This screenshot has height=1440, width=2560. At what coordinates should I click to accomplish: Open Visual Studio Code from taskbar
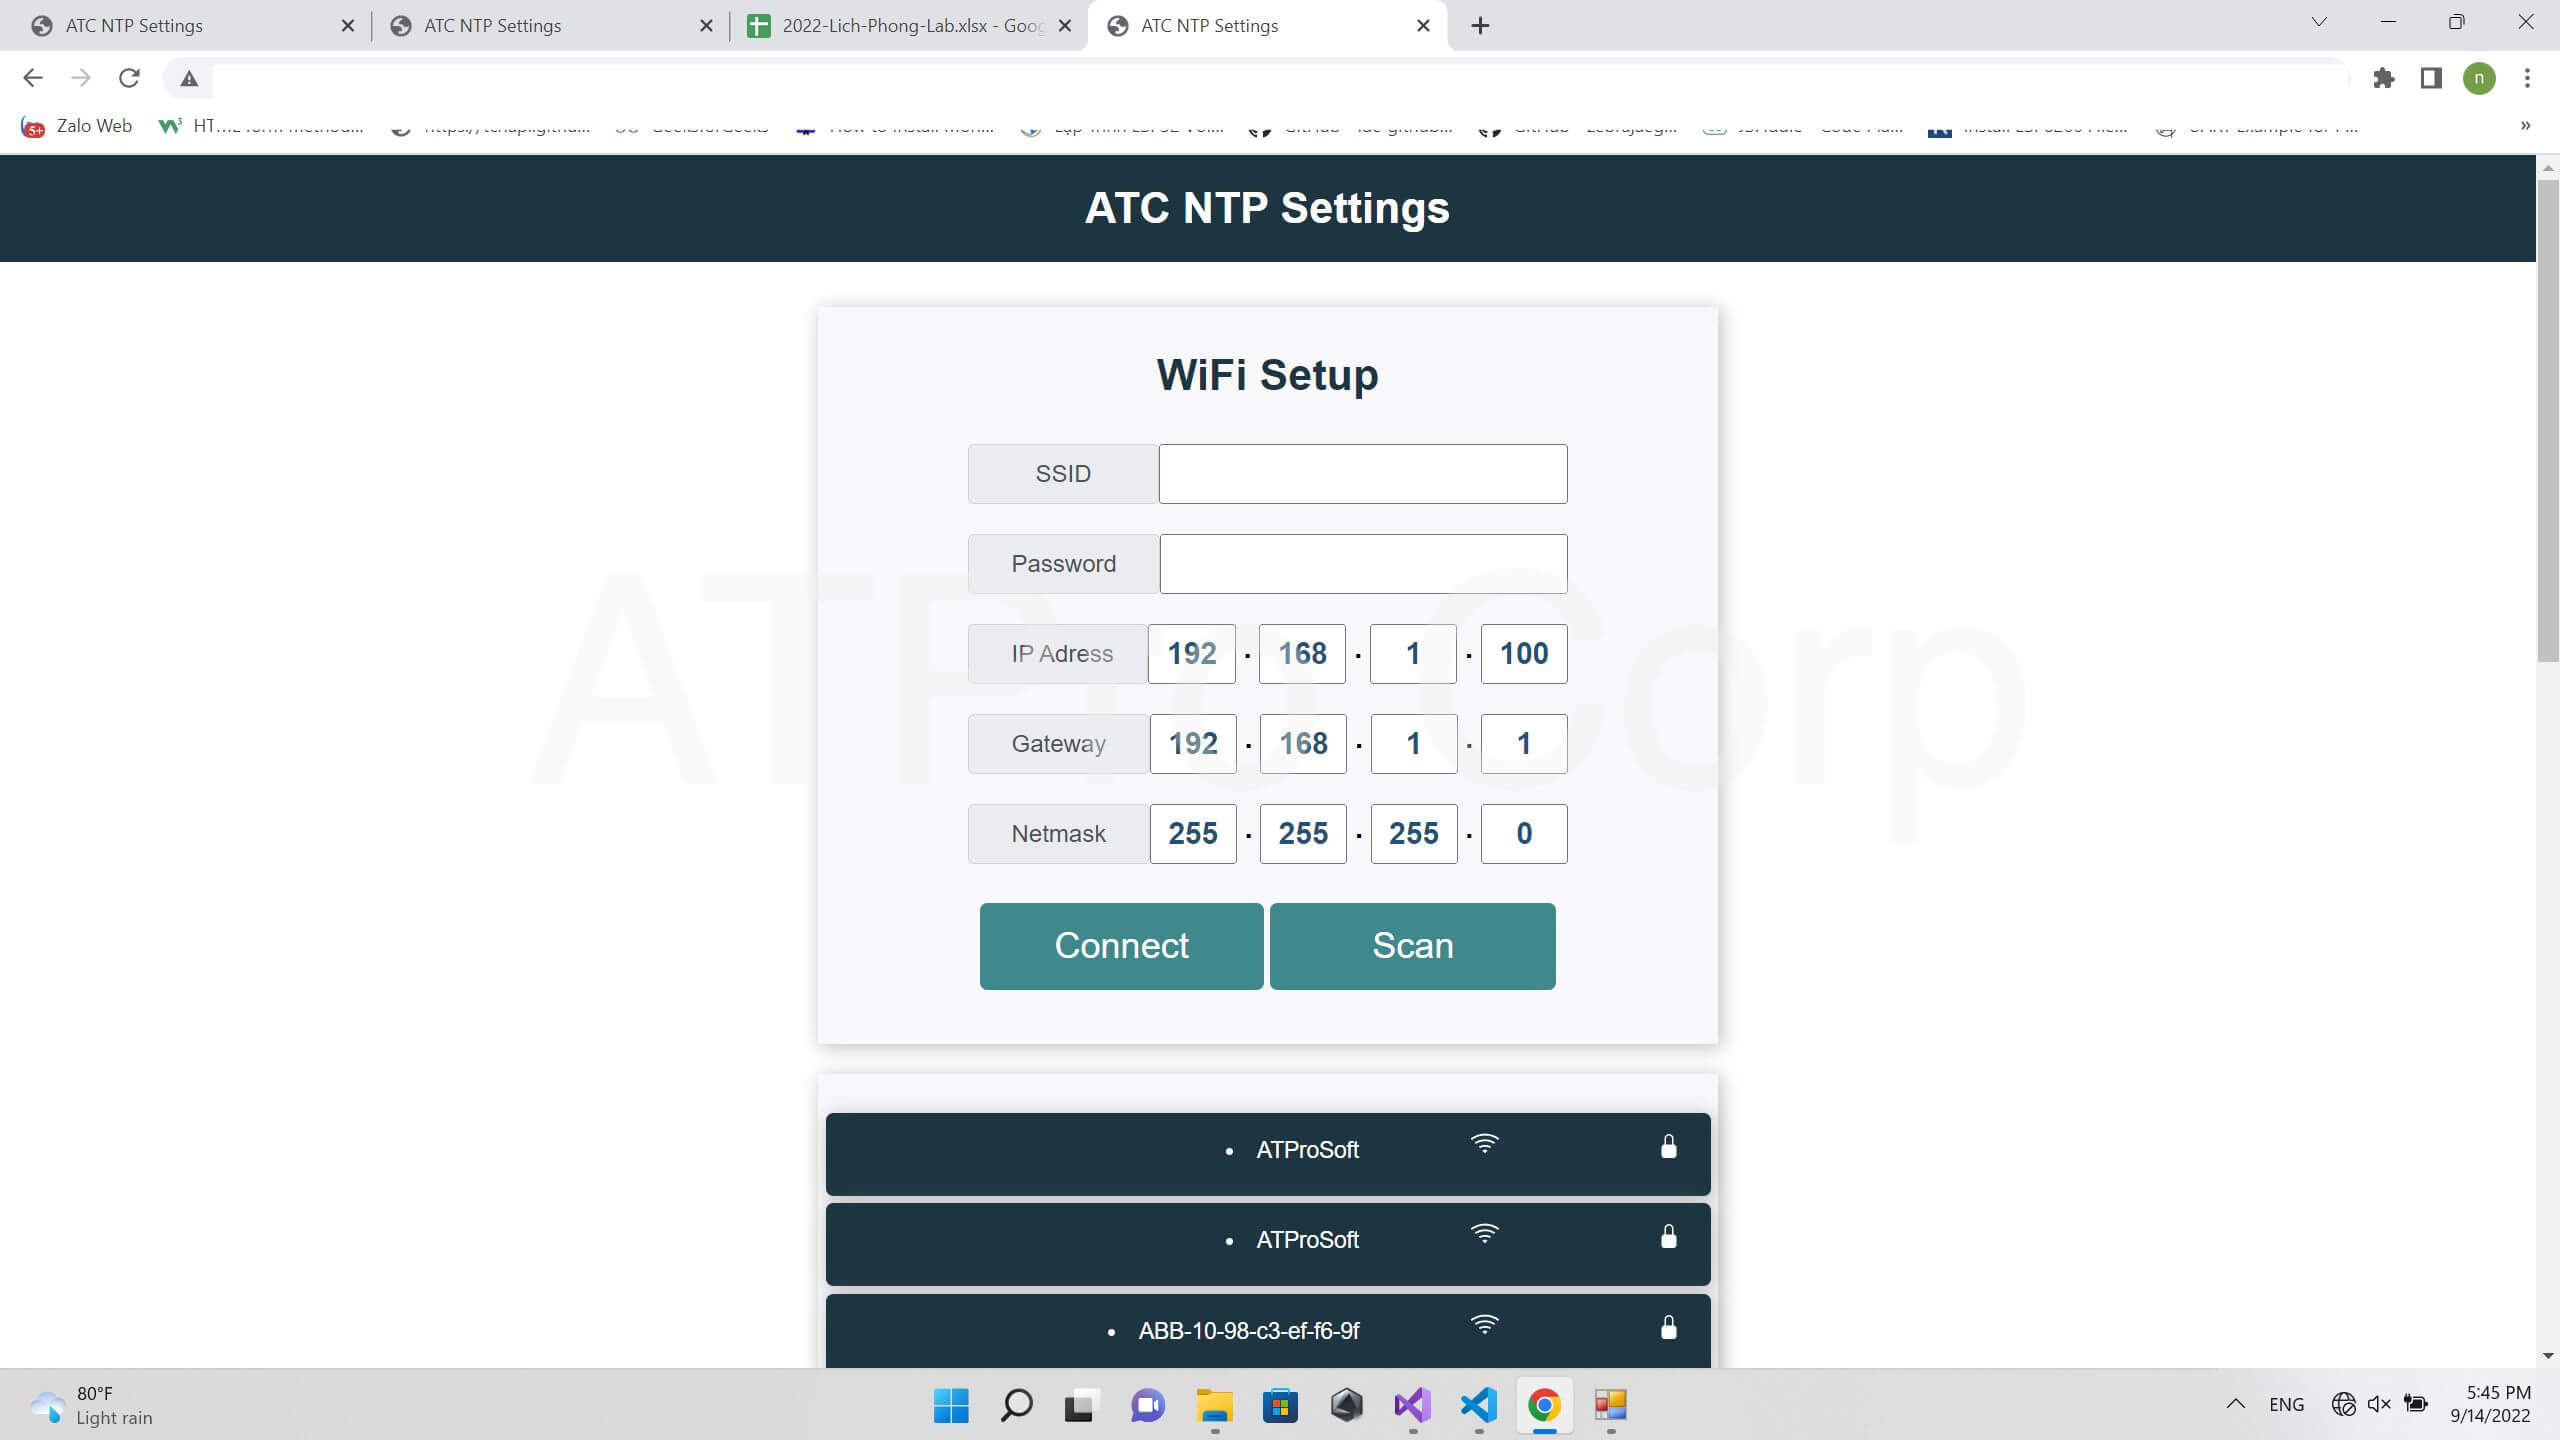coord(1478,1405)
